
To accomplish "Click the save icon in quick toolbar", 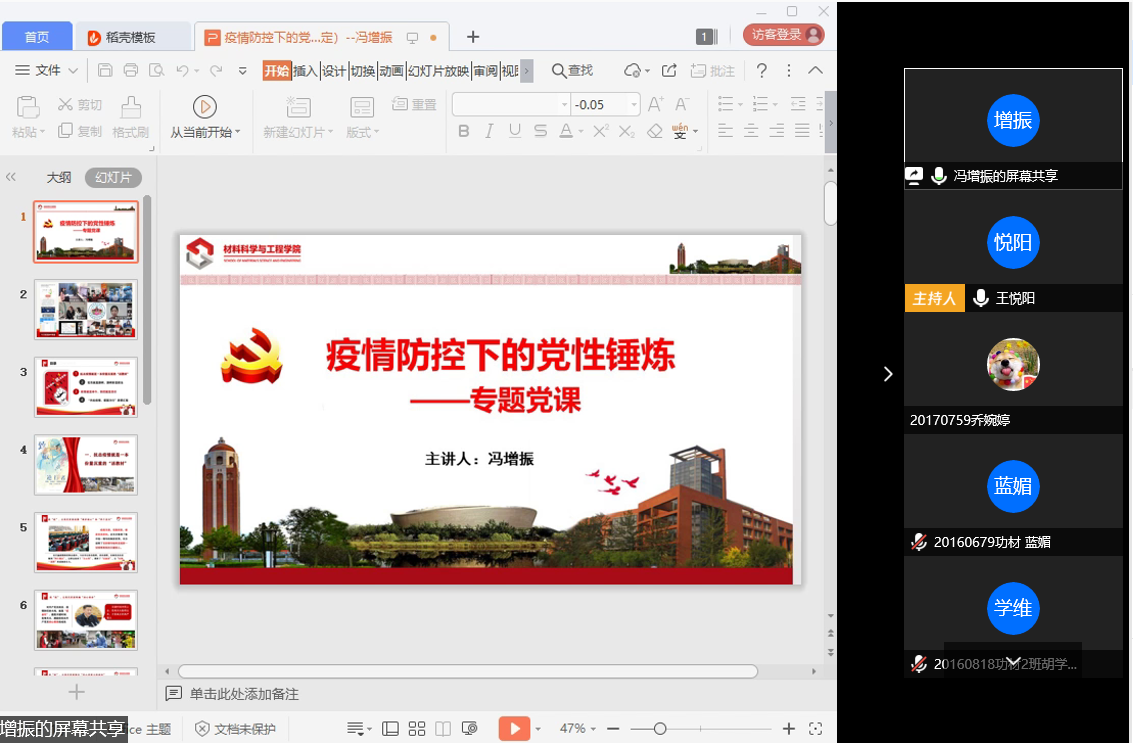I will pos(105,70).
